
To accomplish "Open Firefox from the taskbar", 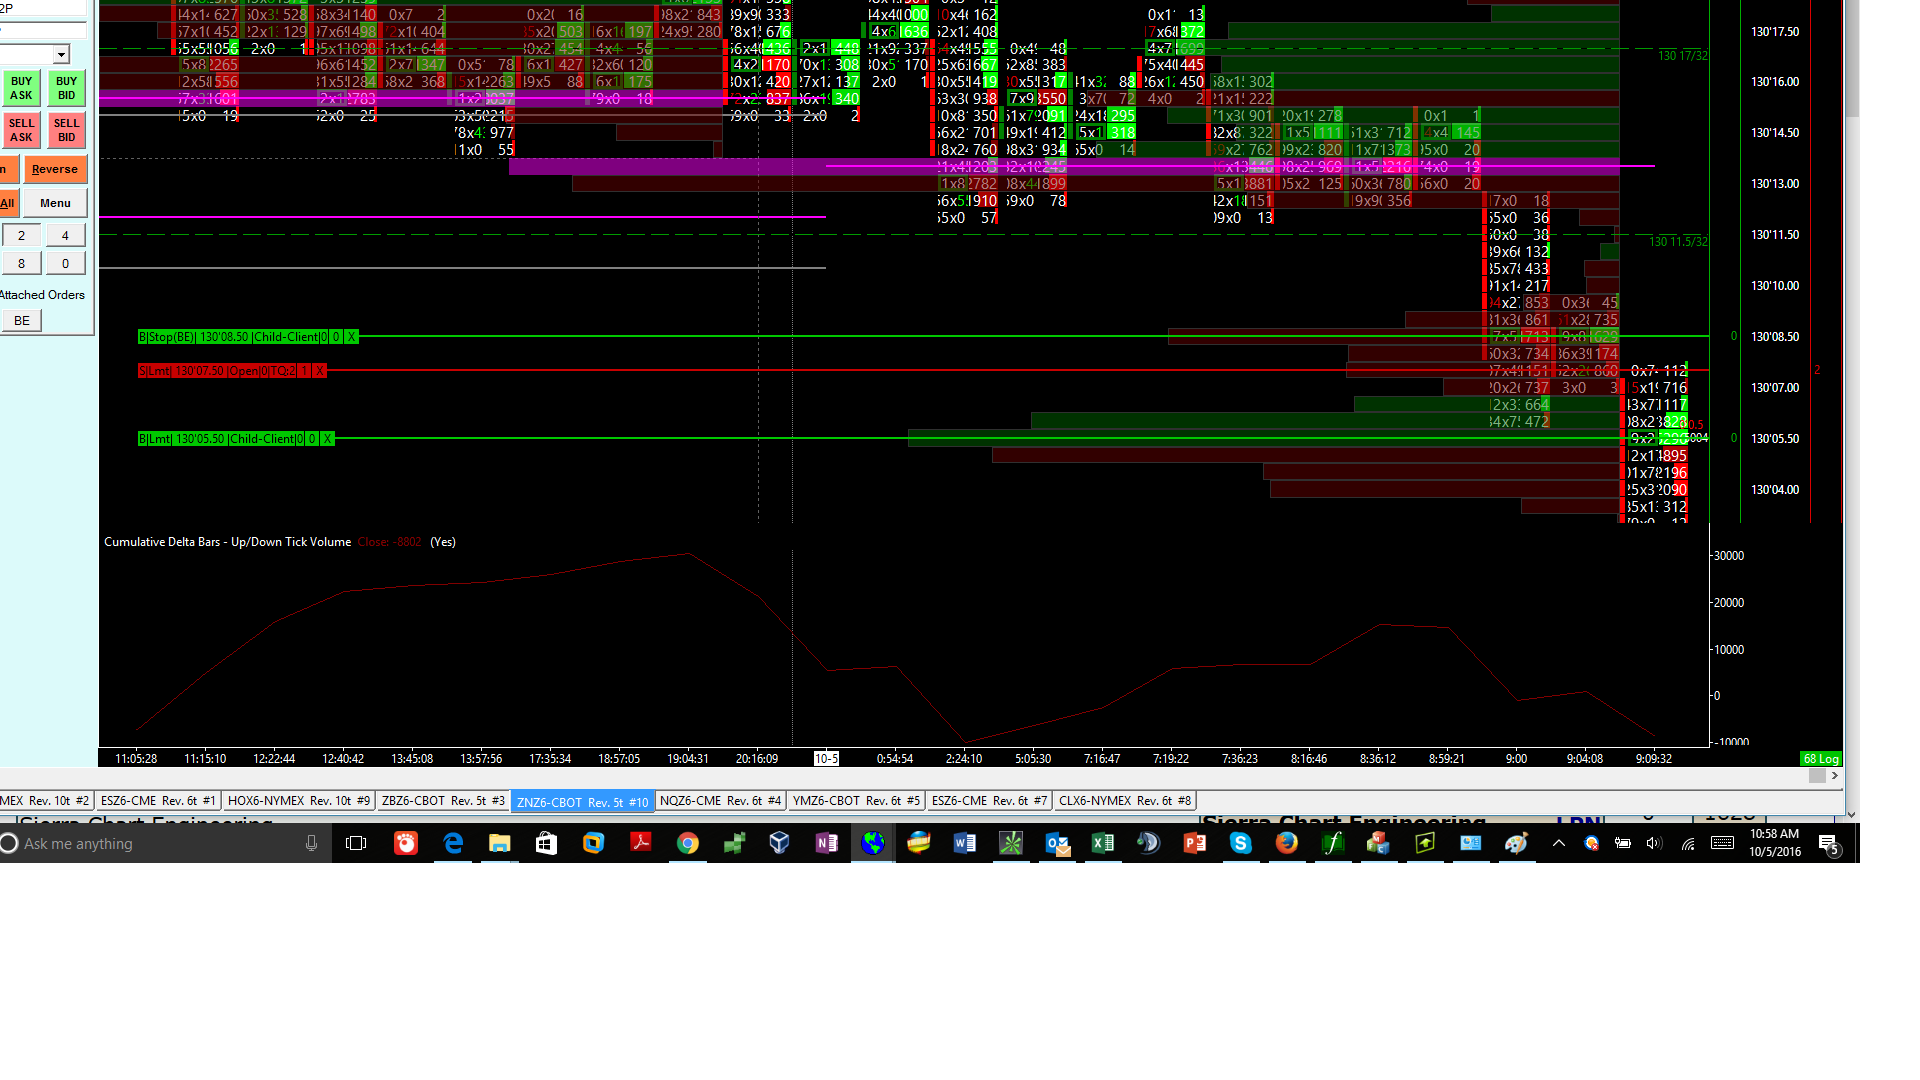I will tap(1286, 844).
